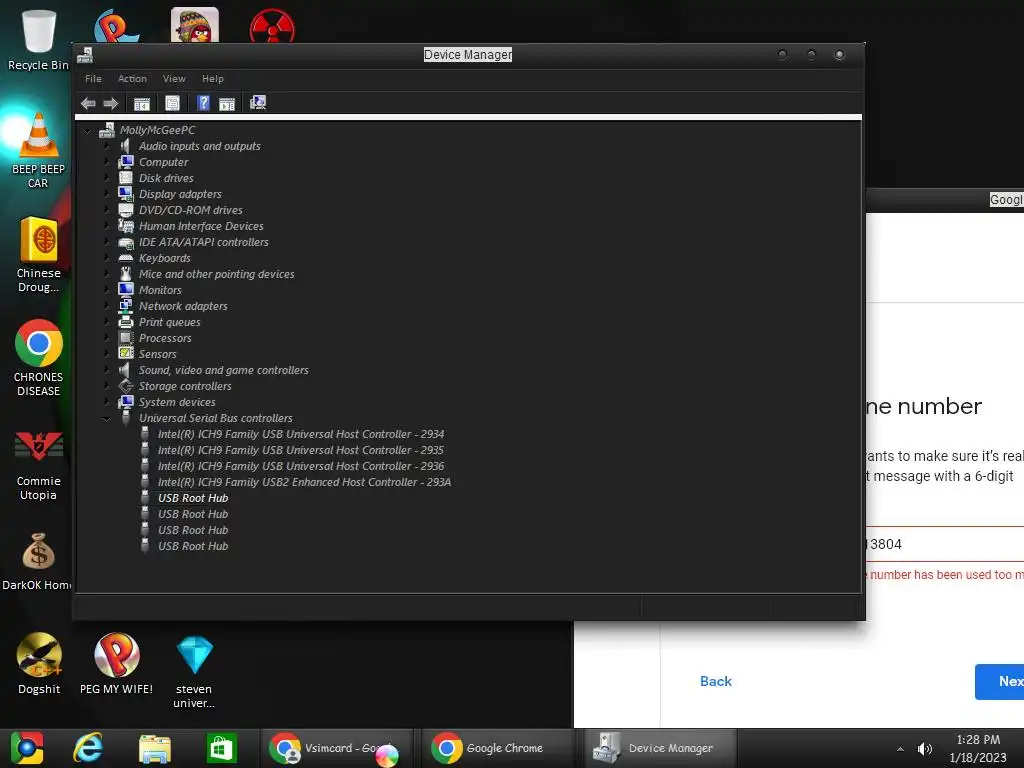Viewport: 1024px width, 768px height.
Task: Switch to Google Chrome taskbar window
Action: coord(496,748)
